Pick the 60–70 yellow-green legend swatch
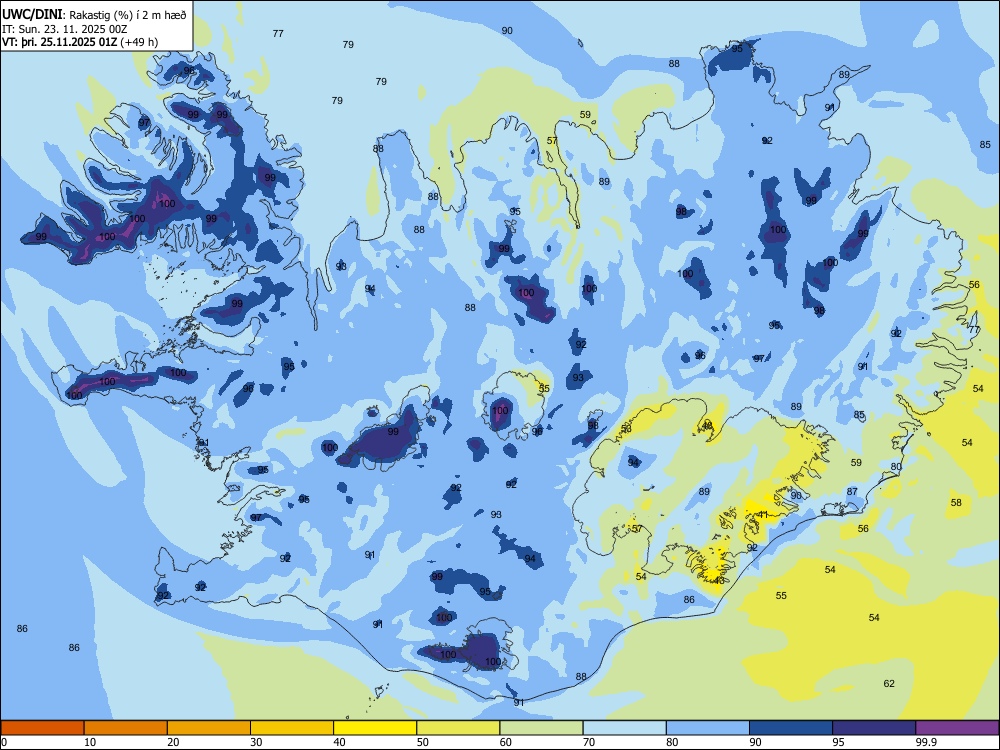Image resolution: width=1000 pixels, height=750 pixels. pyautogui.click(x=541, y=728)
